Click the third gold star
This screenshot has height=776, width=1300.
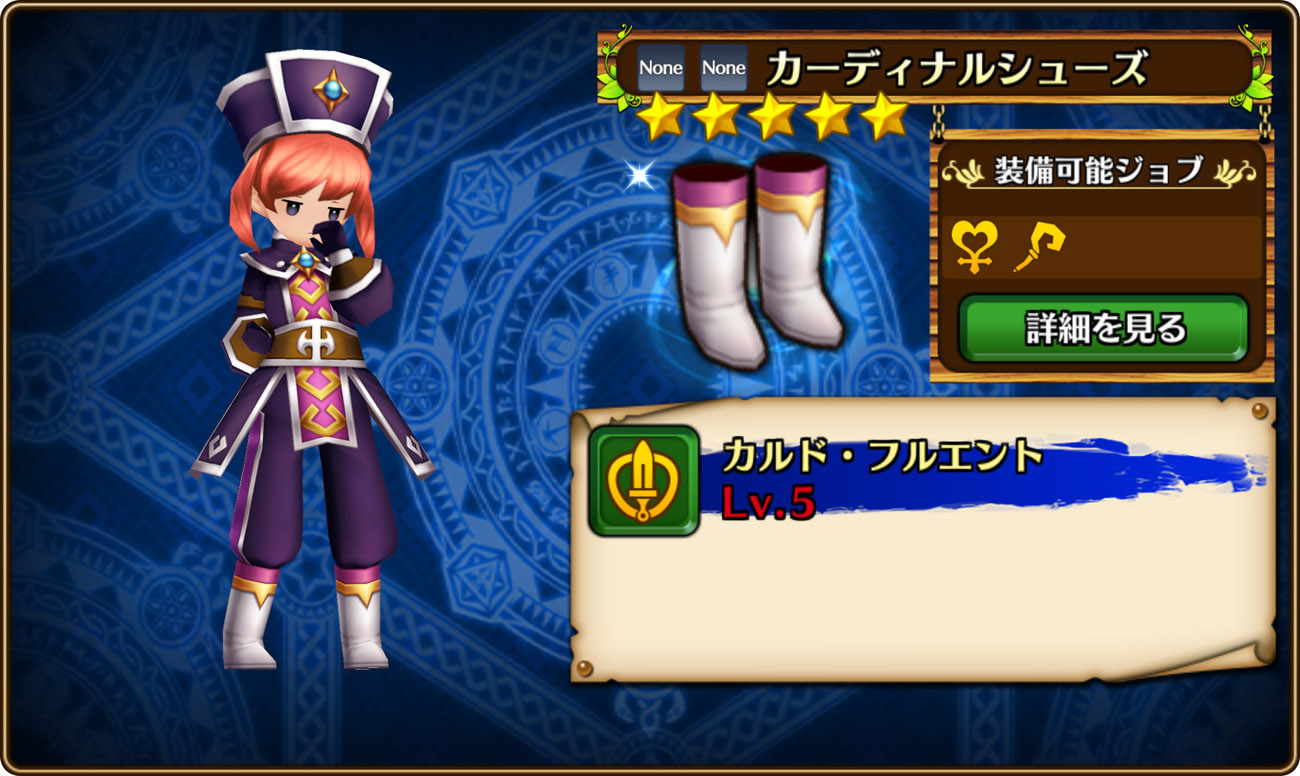[771, 117]
